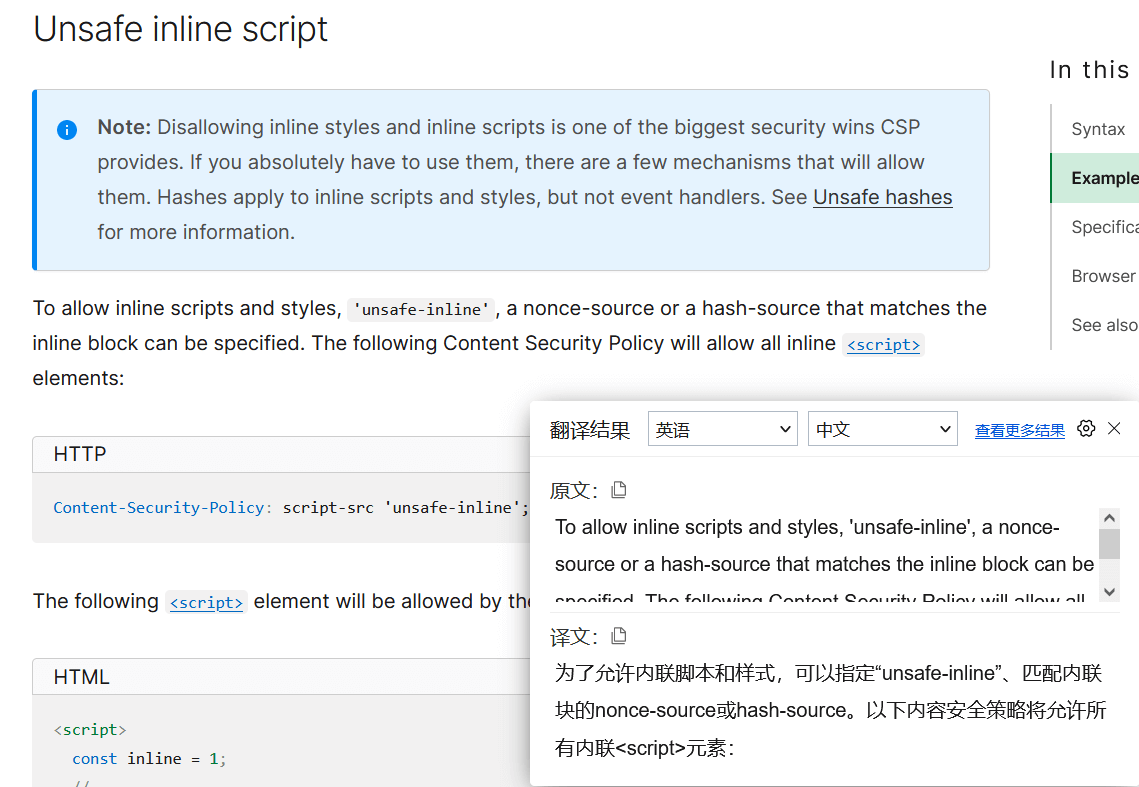Click the 'unsafe-inline' code in paragraph
This screenshot has width=1139, height=787.
click(421, 310)
